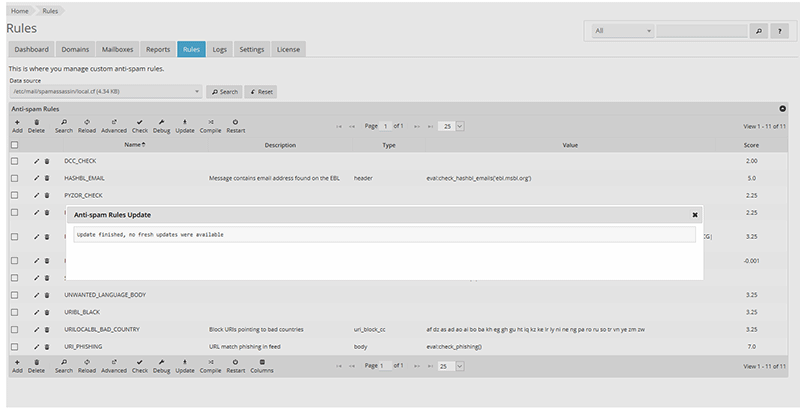
Task: Click Reload in bottom toolbar
Action: [x=87, y=366]
